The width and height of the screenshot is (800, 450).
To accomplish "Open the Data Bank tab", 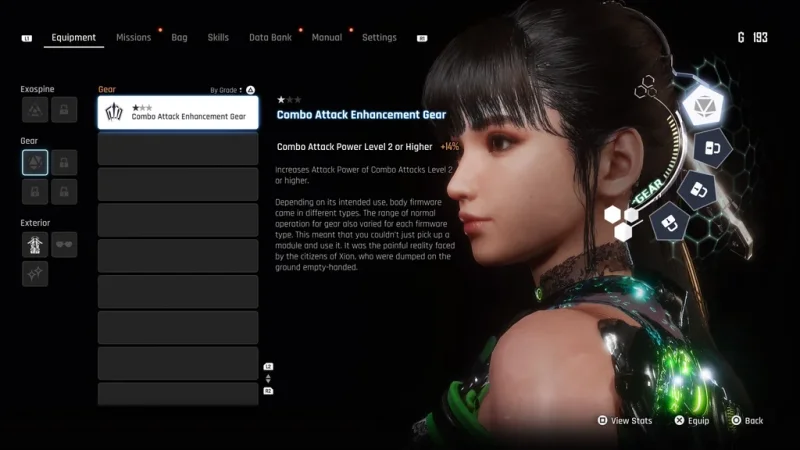I will (x=270, y=37).
